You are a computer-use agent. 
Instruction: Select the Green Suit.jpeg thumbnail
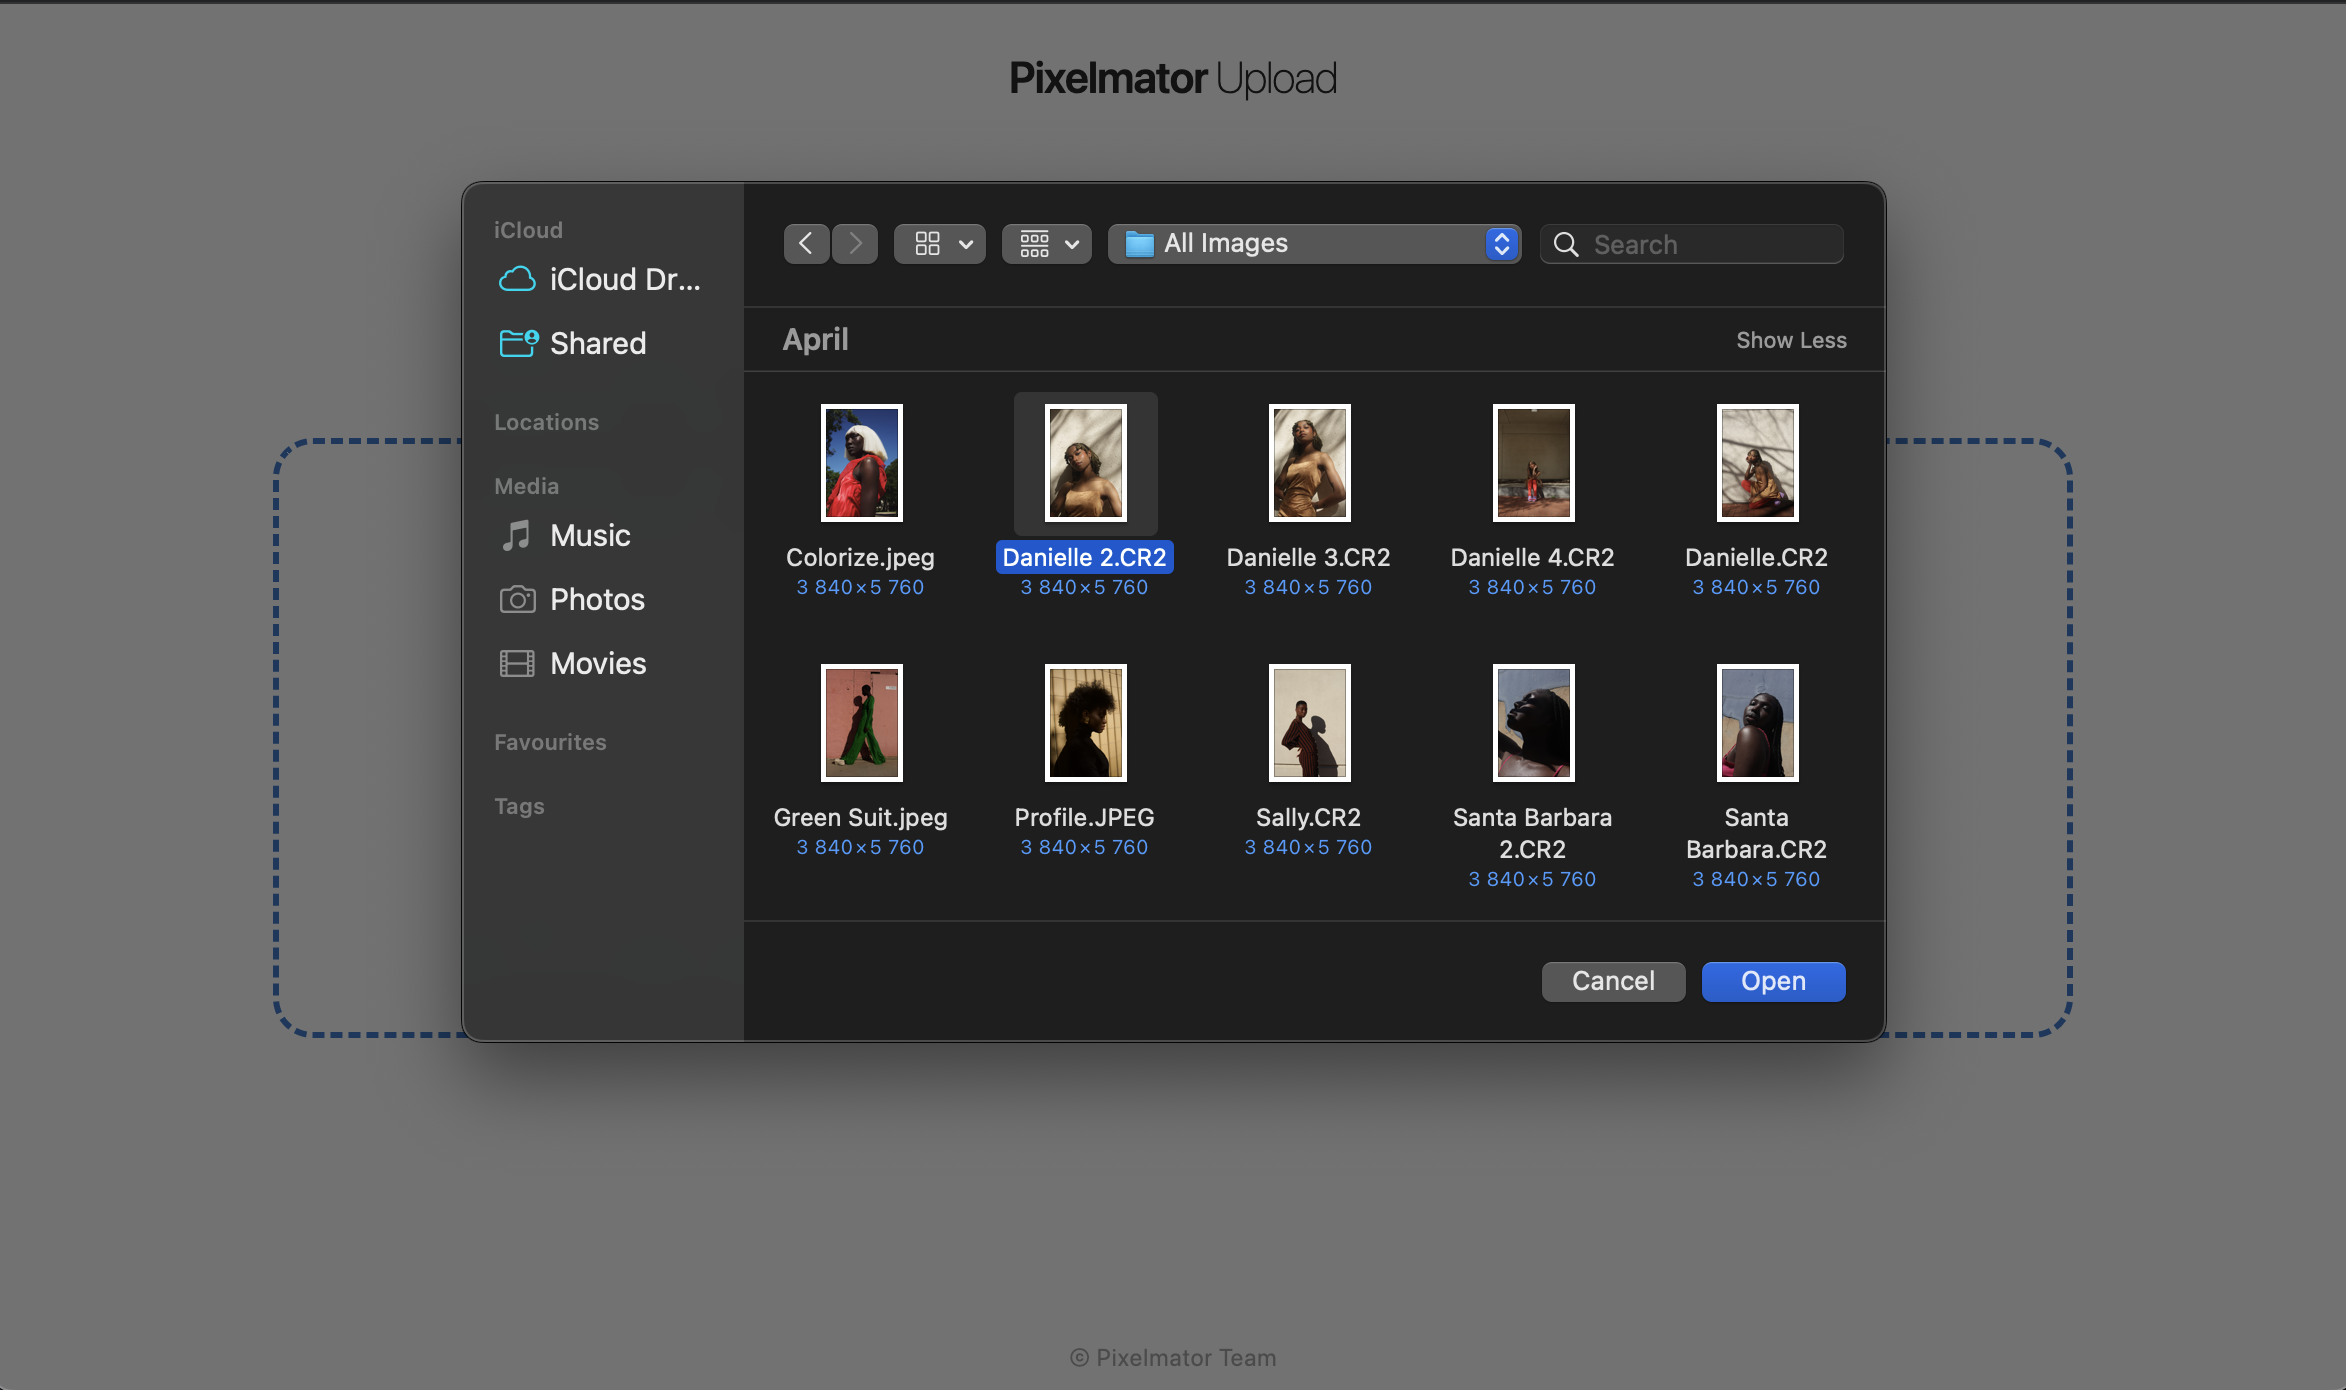861,723
